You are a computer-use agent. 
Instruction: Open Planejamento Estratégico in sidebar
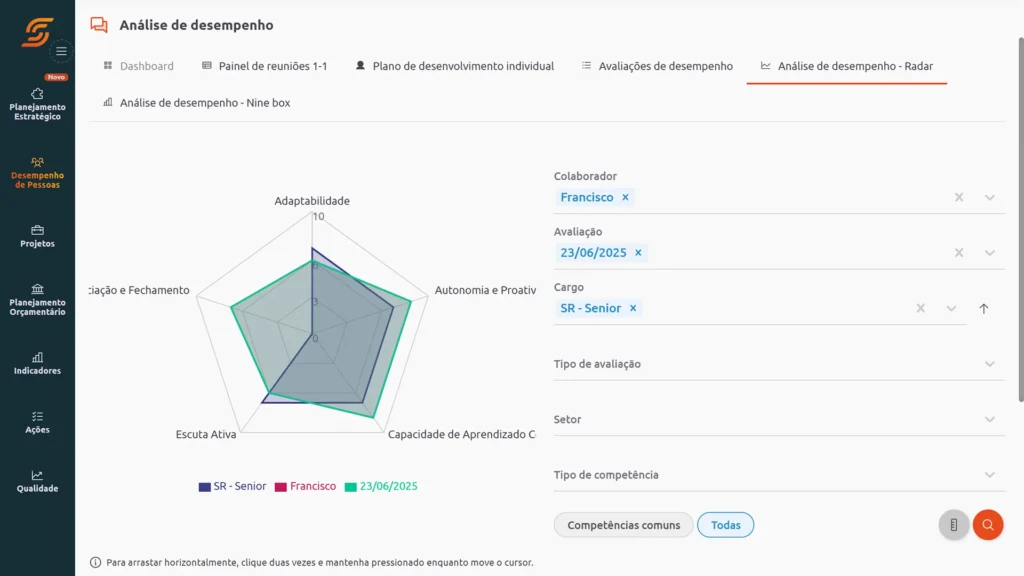37,104
